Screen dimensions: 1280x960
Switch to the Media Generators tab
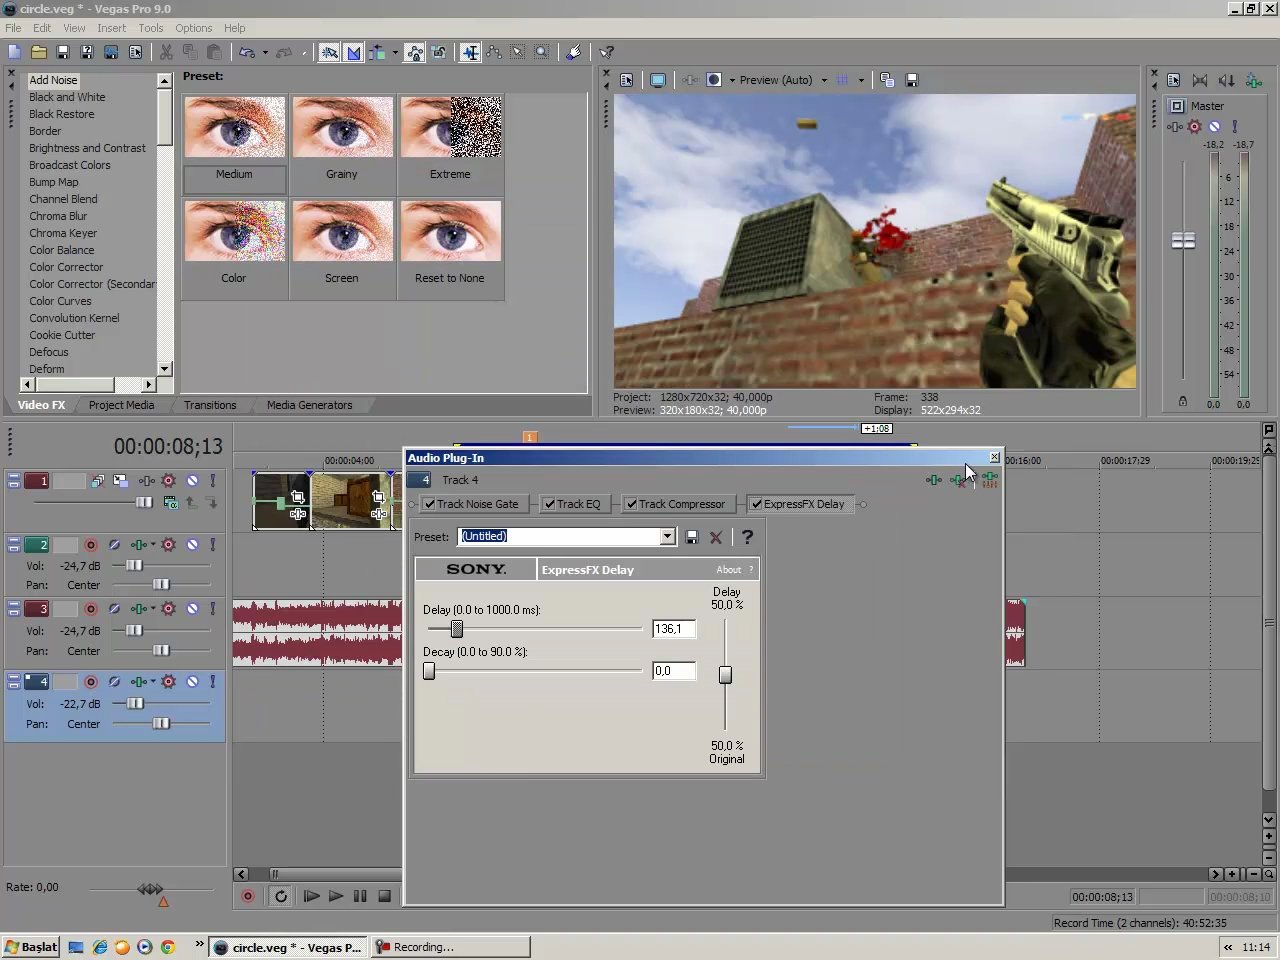(x=309, y=405)
